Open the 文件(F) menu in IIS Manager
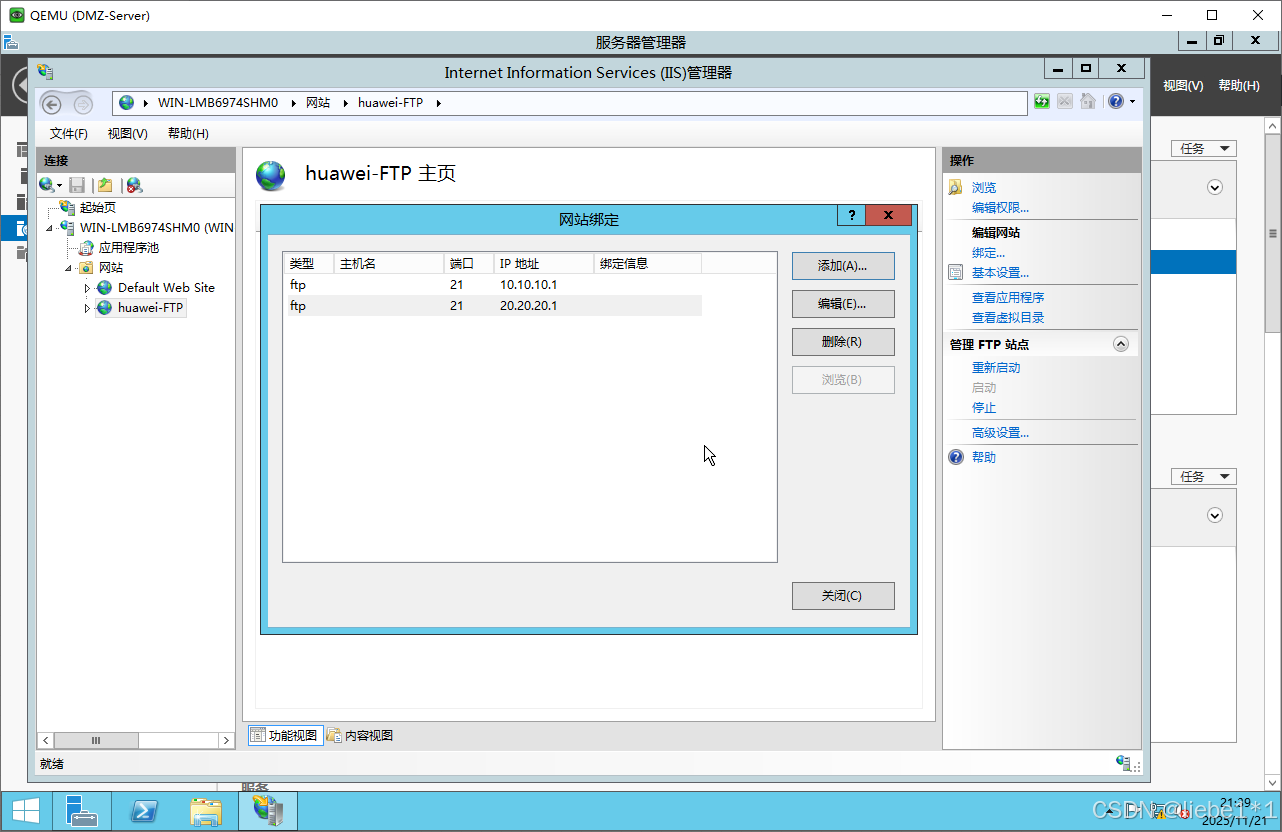The image size is (1282, 832). 69,134
